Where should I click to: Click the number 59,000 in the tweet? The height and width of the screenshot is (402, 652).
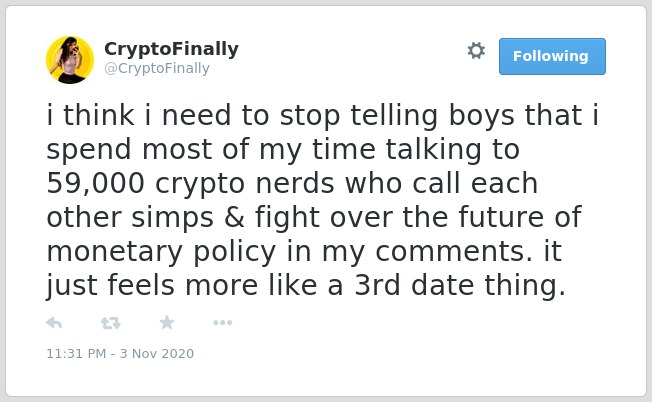[95, 183]
